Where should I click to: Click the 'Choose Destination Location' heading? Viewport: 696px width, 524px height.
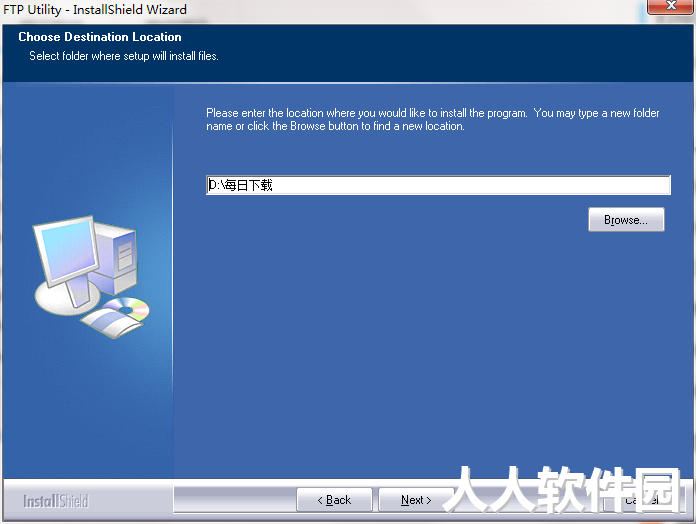click(100, 37)
